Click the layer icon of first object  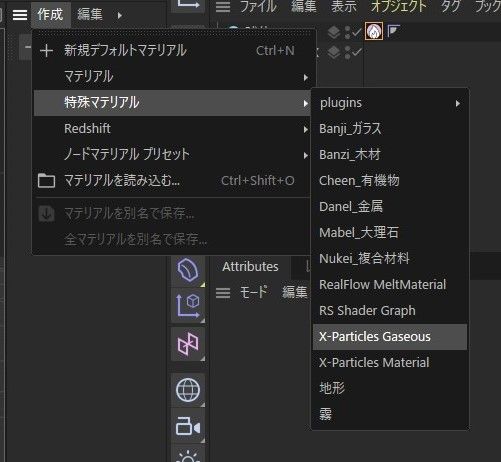334,32
